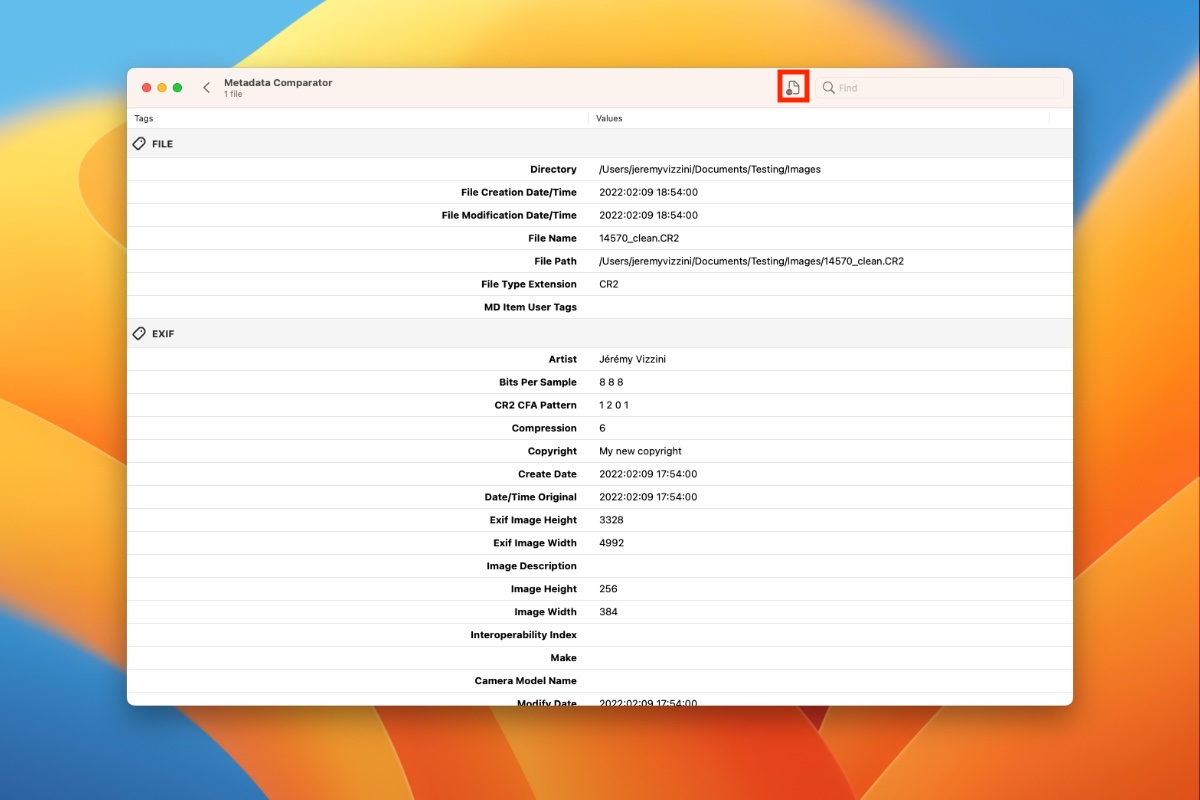1200x800 pixels.
Task: Click the Jérémy Vizzini artist value
Action: pyautogui.click(x=632, y=359)
